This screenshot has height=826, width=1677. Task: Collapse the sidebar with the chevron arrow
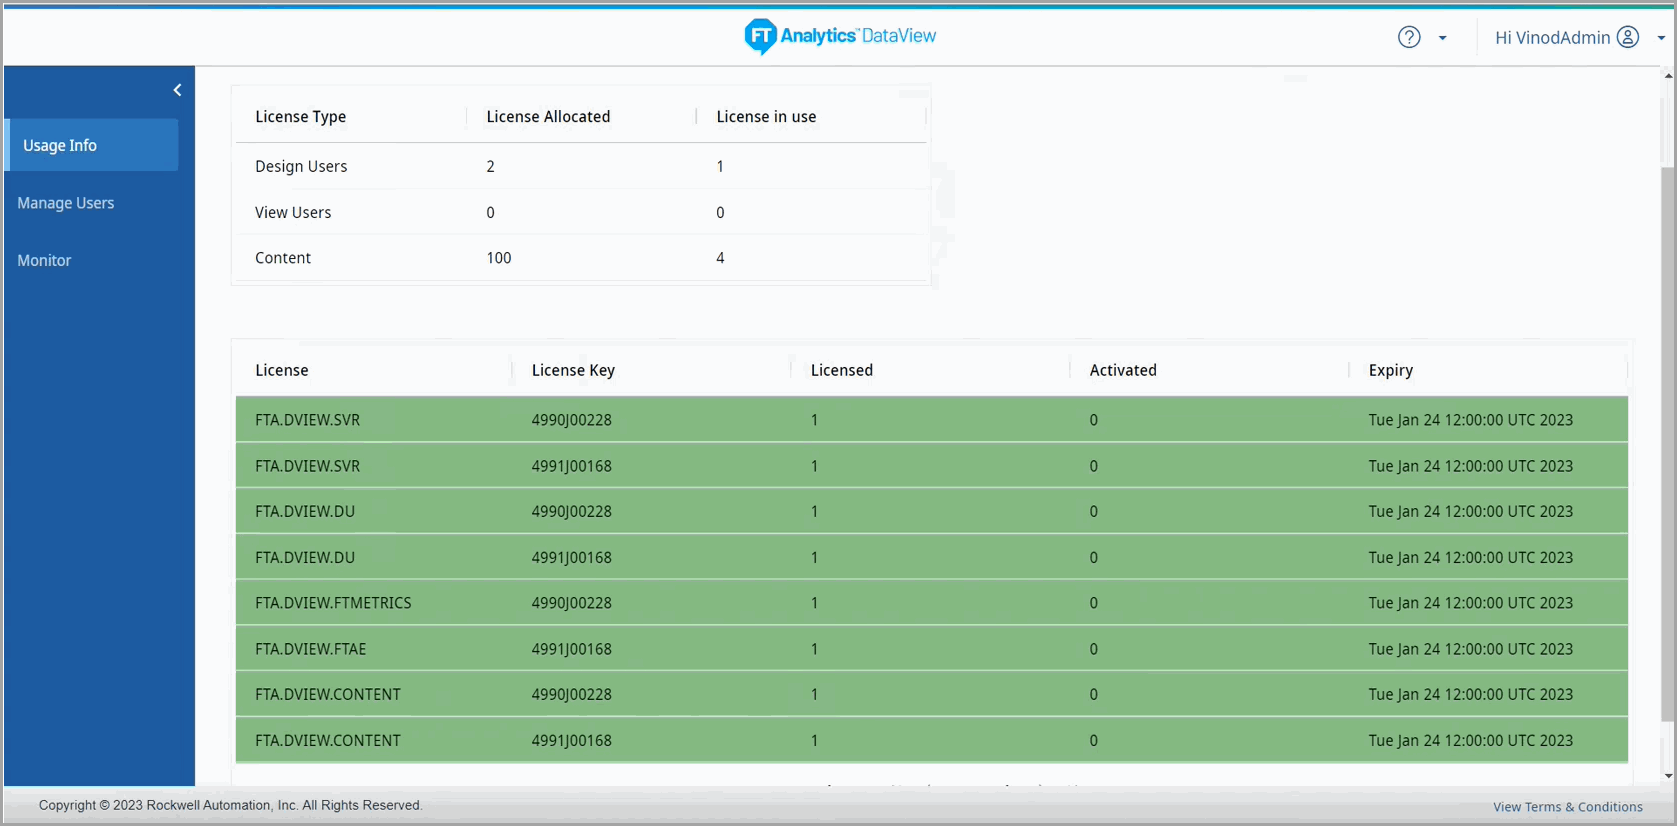pyautogui.click(x=177, y=90)
